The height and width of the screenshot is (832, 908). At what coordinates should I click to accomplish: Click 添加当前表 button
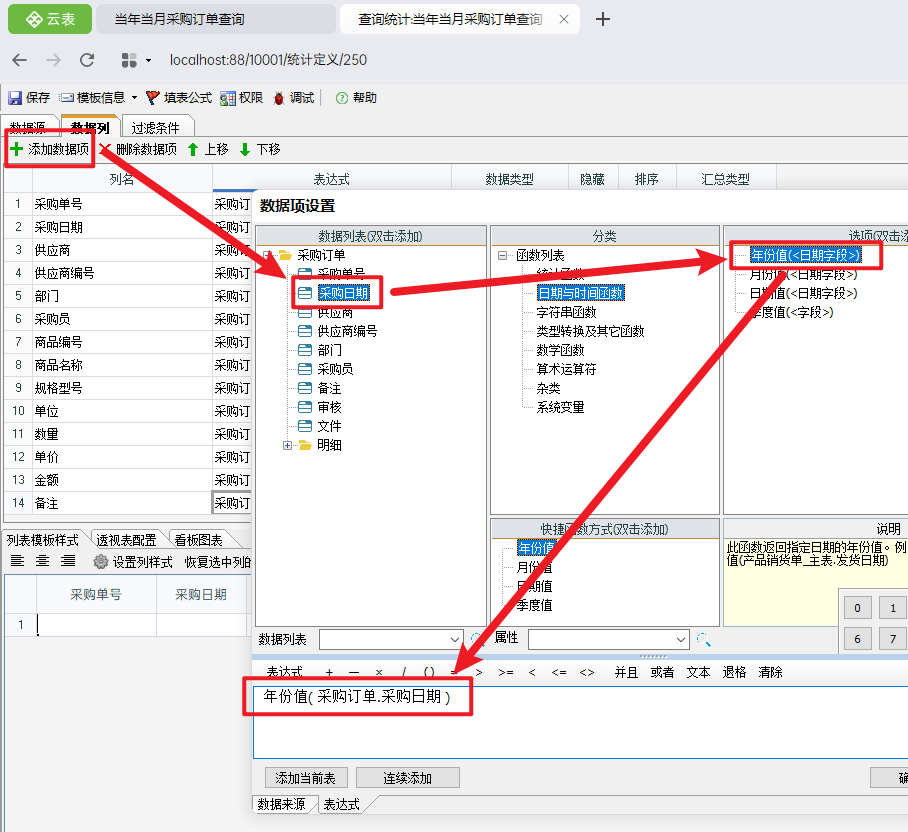pos(306,778)
